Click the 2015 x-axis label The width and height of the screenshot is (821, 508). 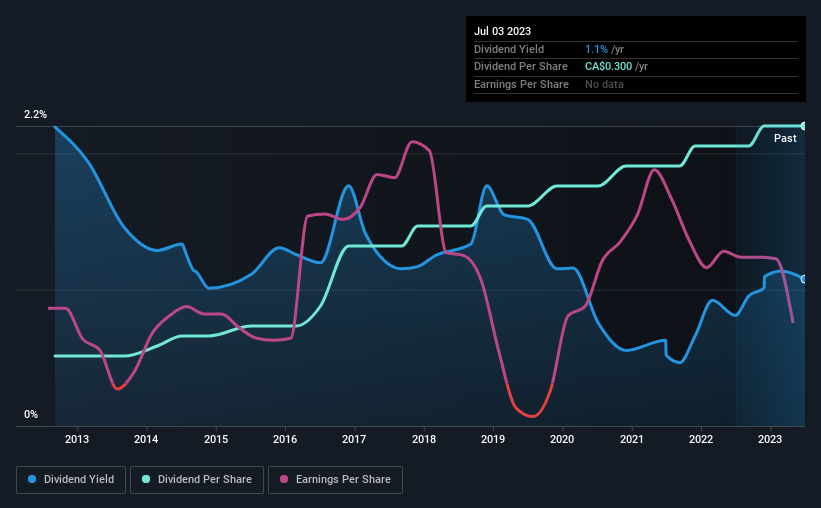click(x=216, y=439)
